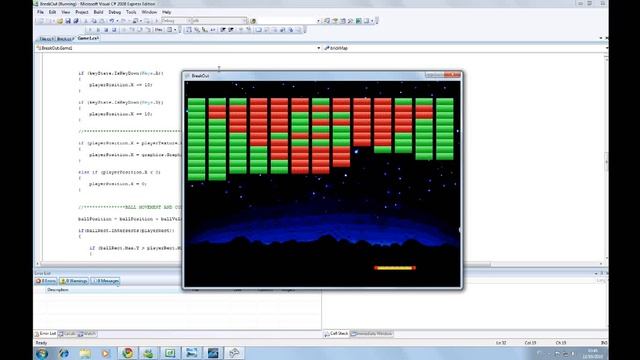Open the Debug menu

pos(115,12)
